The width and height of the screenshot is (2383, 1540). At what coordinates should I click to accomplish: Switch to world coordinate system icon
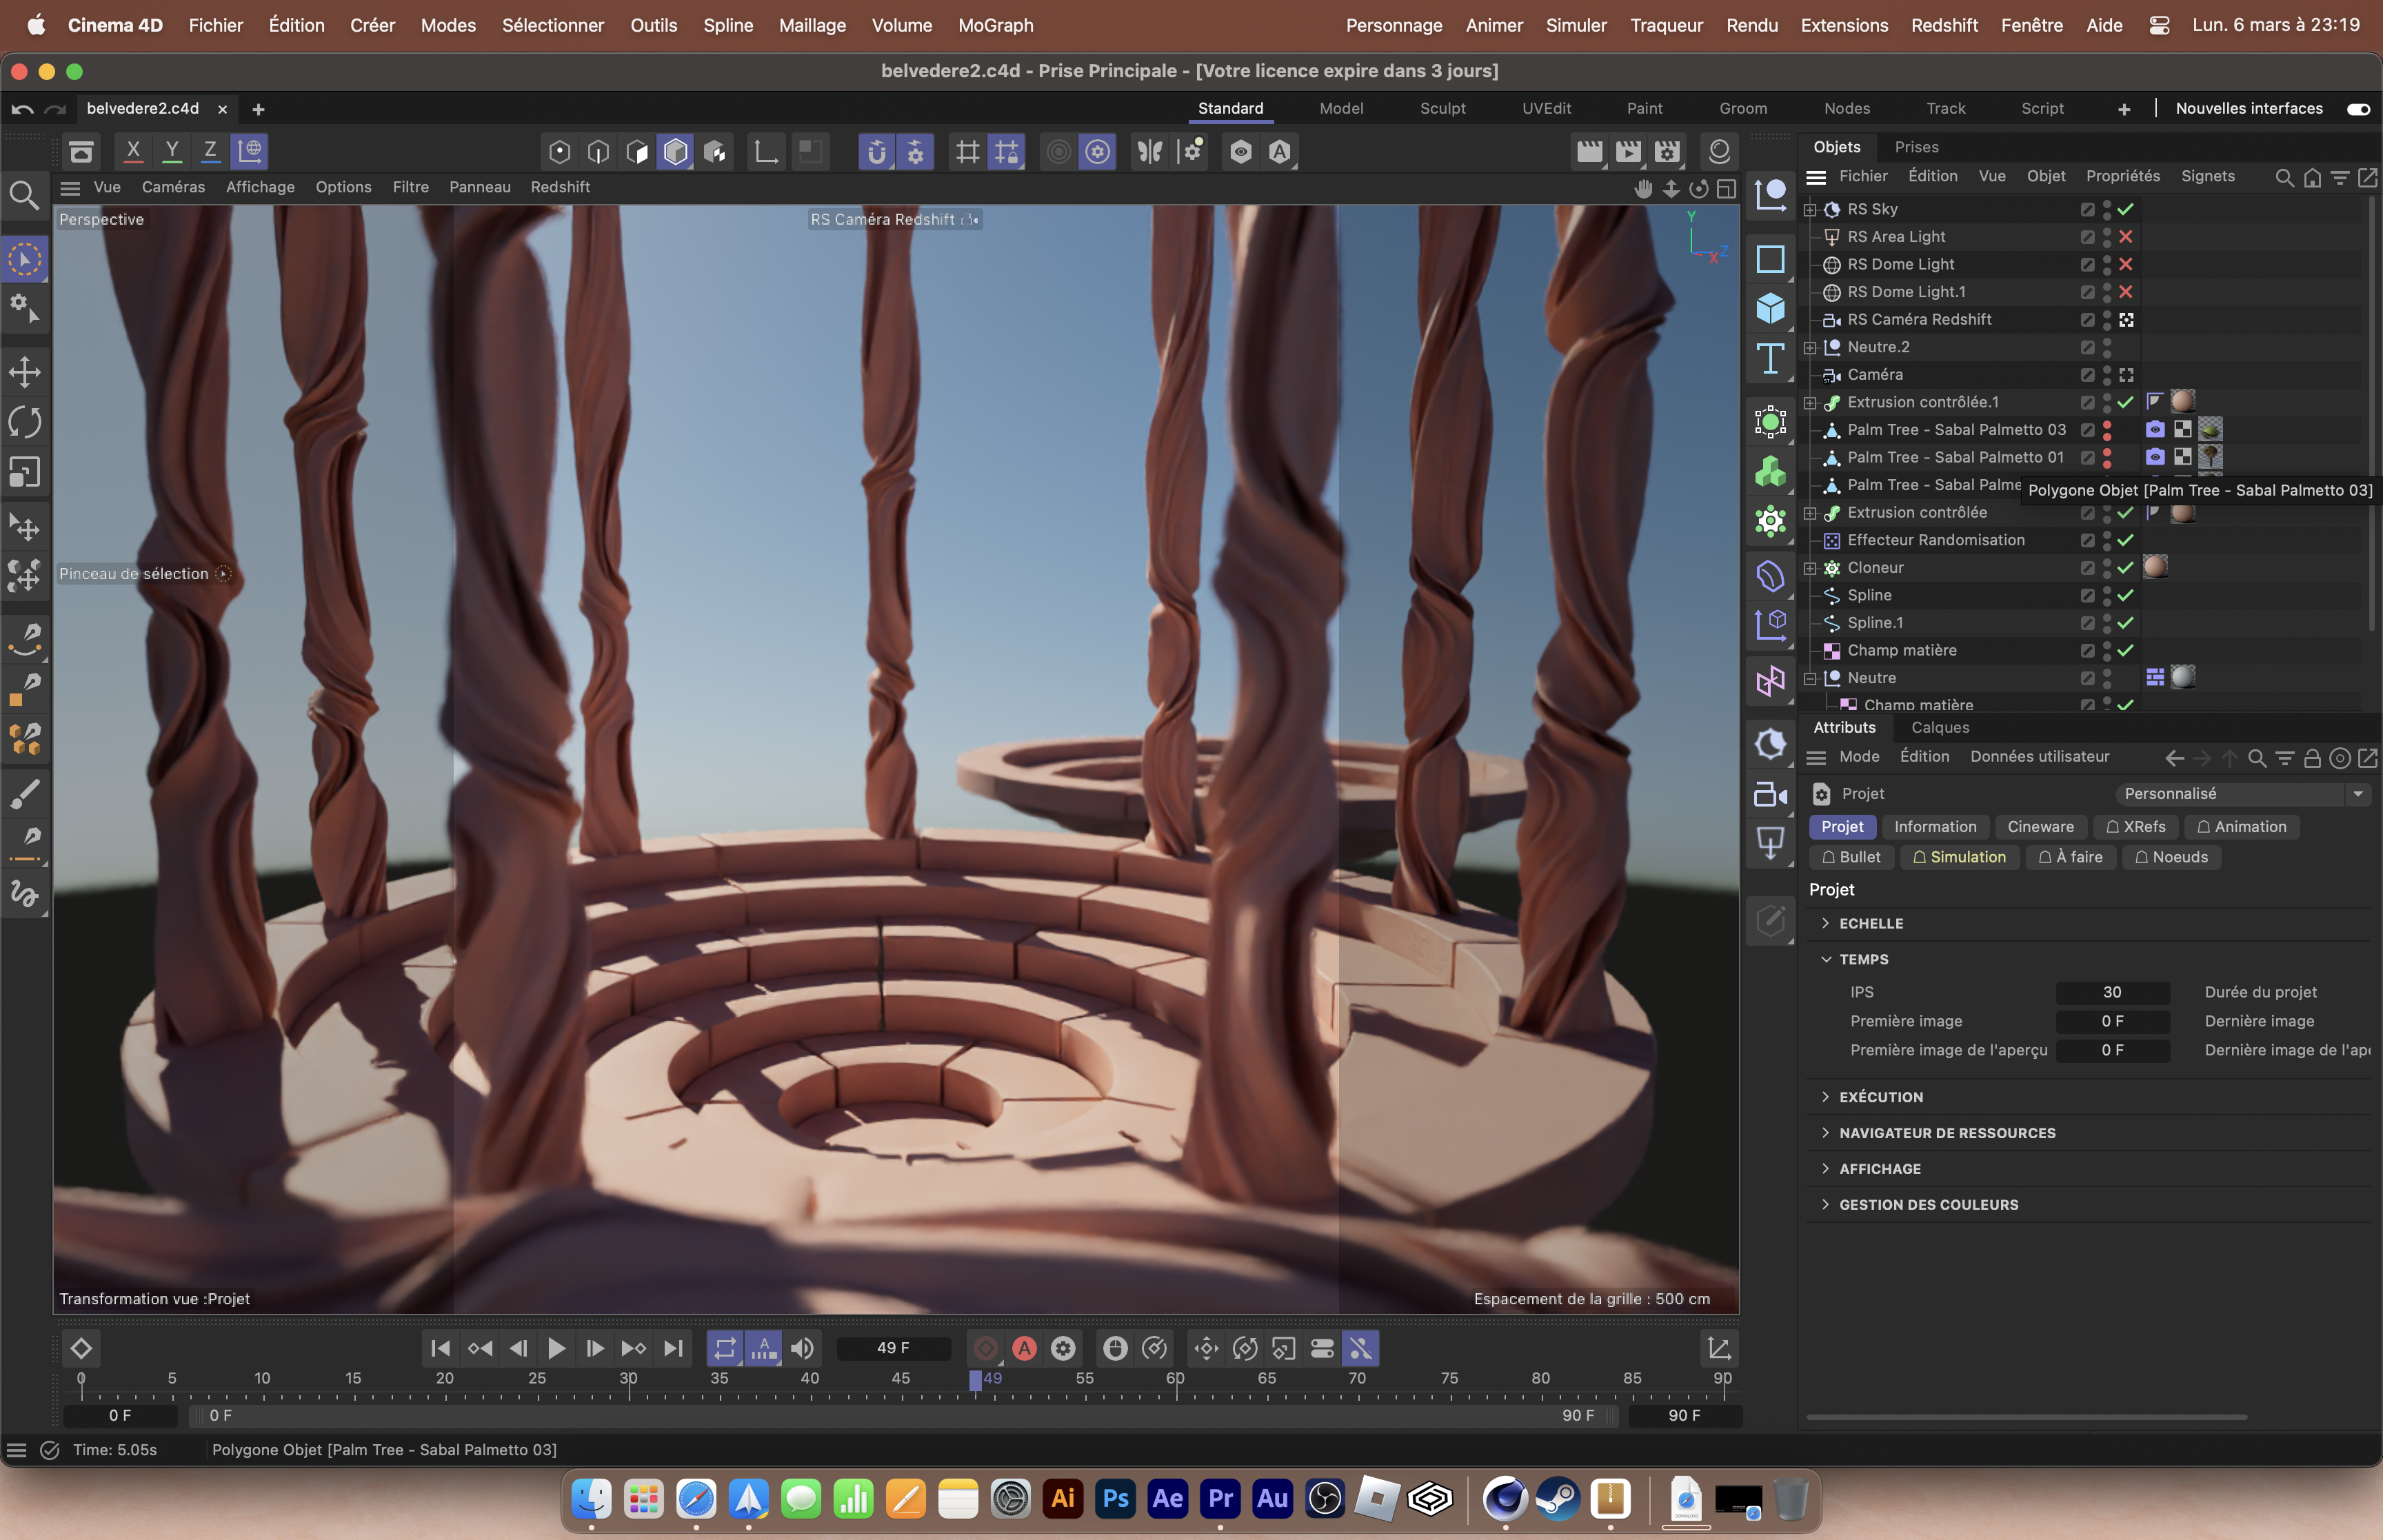pyautogui.click(x=249, y=151)
